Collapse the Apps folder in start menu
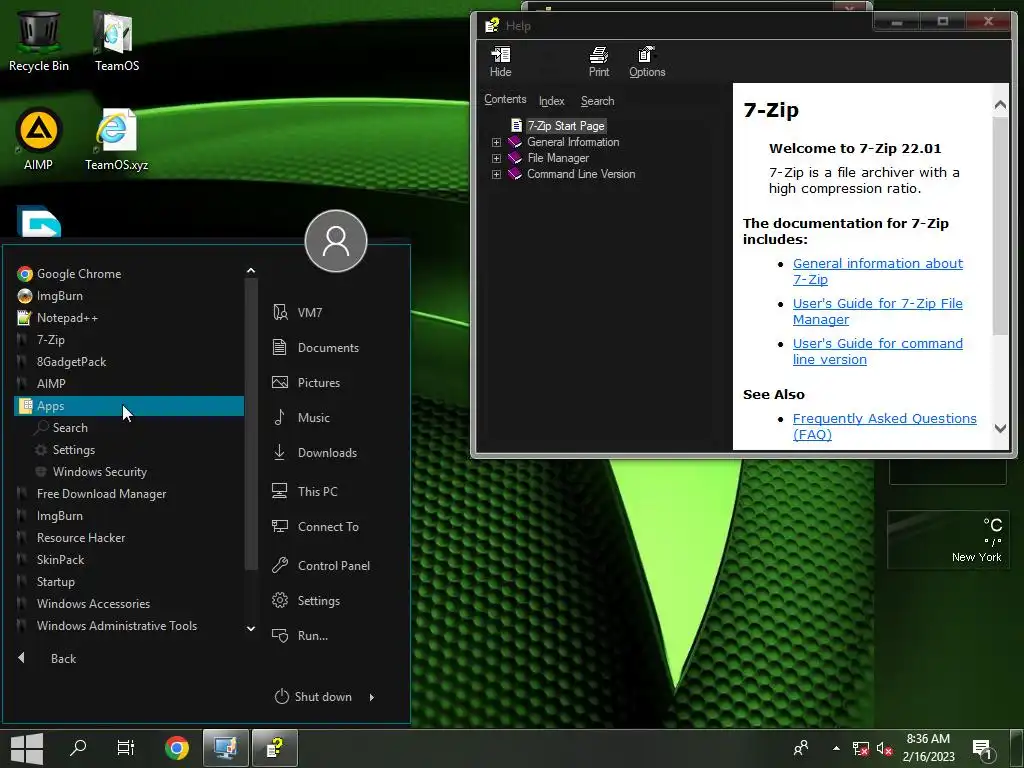Viewport: 1024px width, 768px height. click(129, 406)
